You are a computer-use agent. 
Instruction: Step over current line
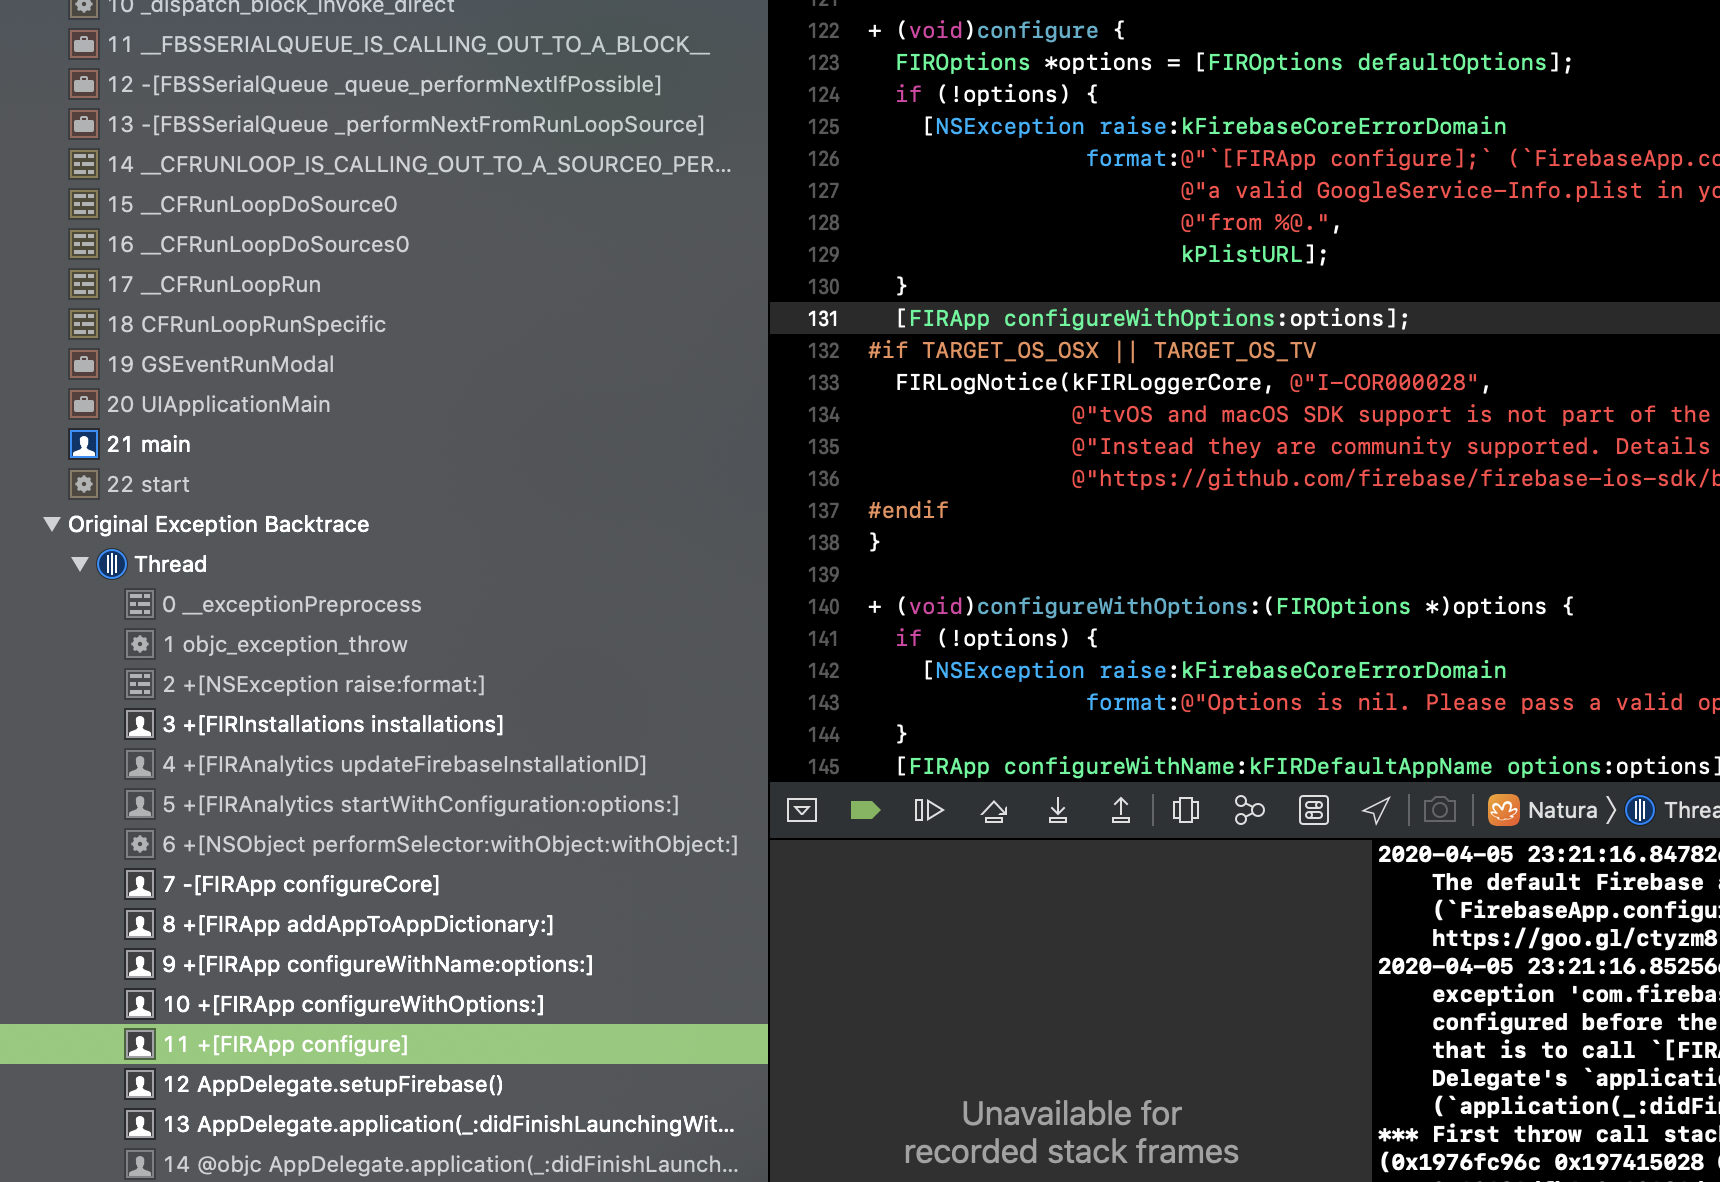tap(994, 810)
